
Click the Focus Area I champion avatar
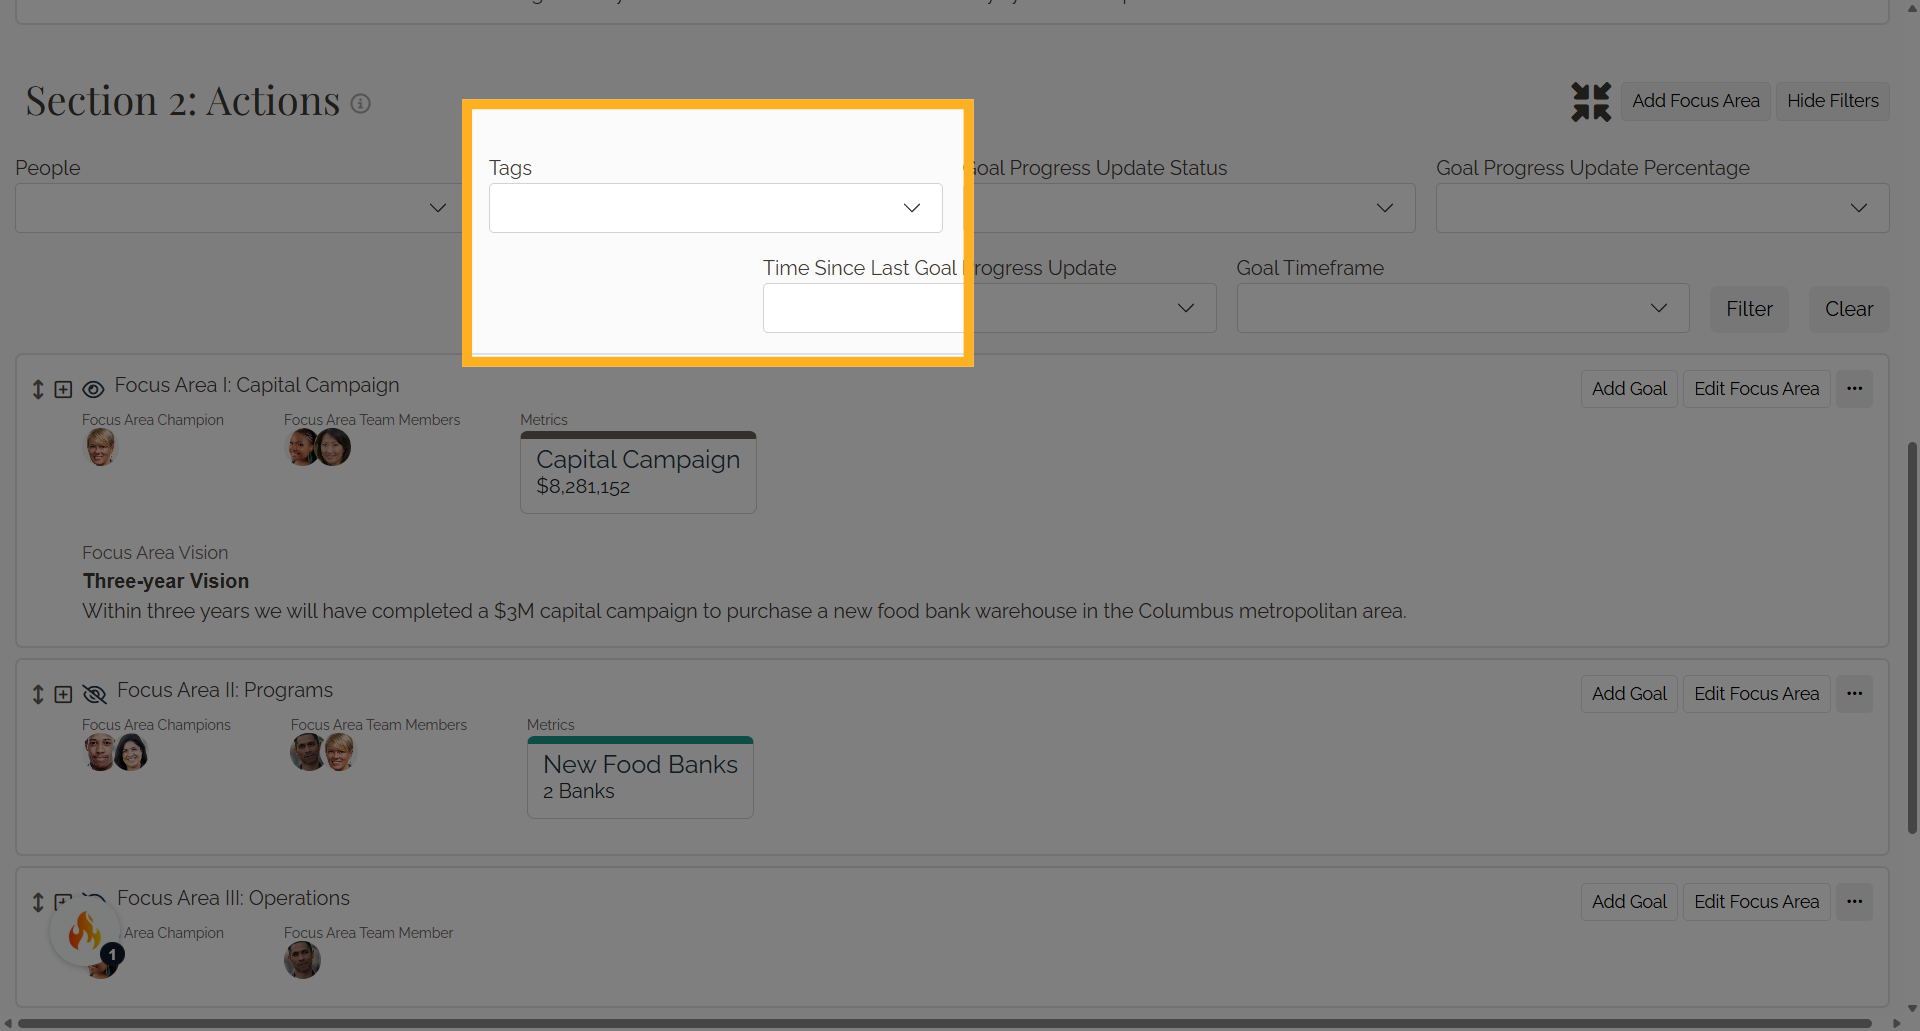coord(100,447)
